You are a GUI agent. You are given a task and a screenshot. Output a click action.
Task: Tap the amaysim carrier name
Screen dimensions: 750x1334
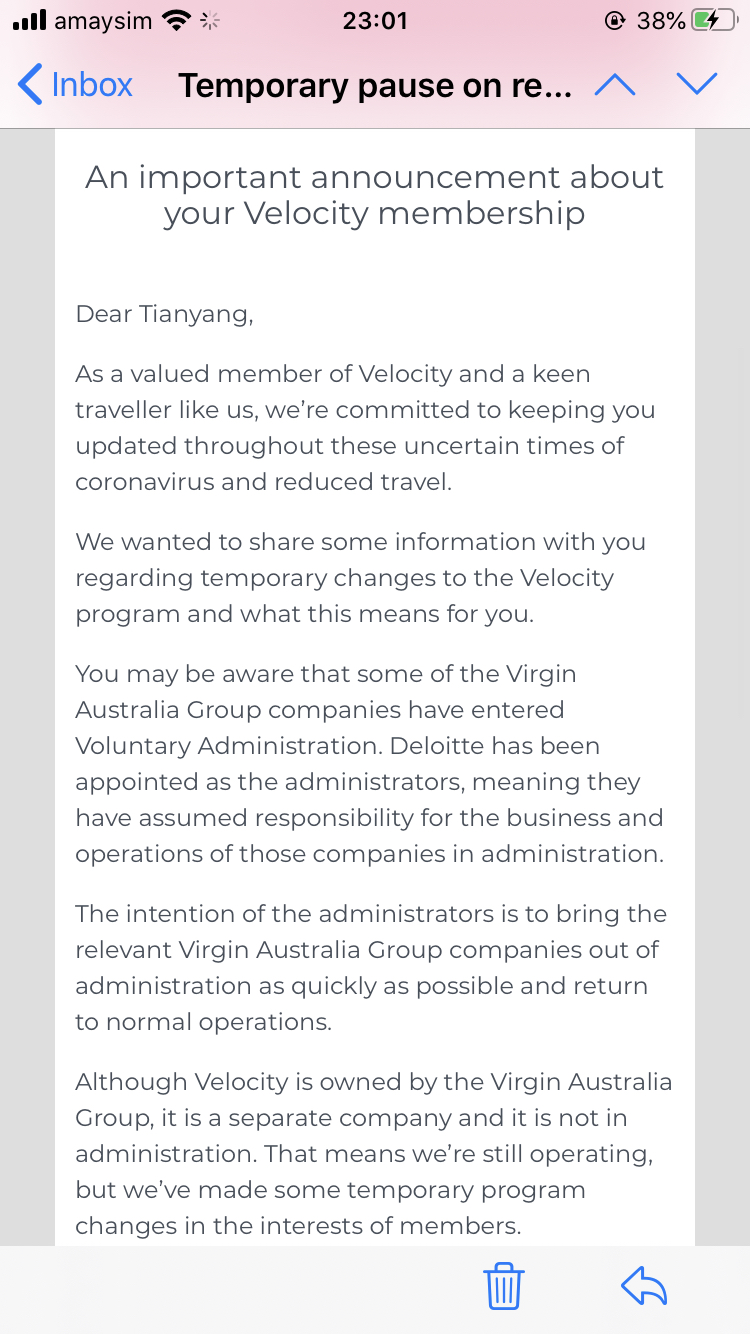point(102,20)
